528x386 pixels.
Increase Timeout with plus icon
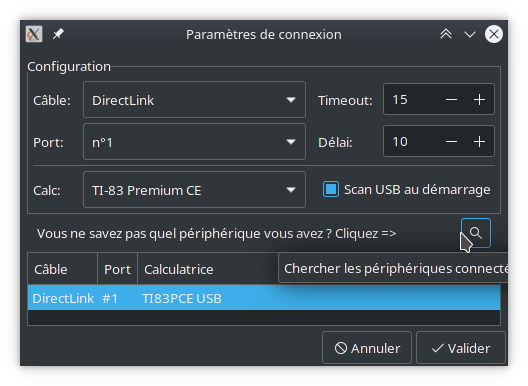(x=479, y=100)
